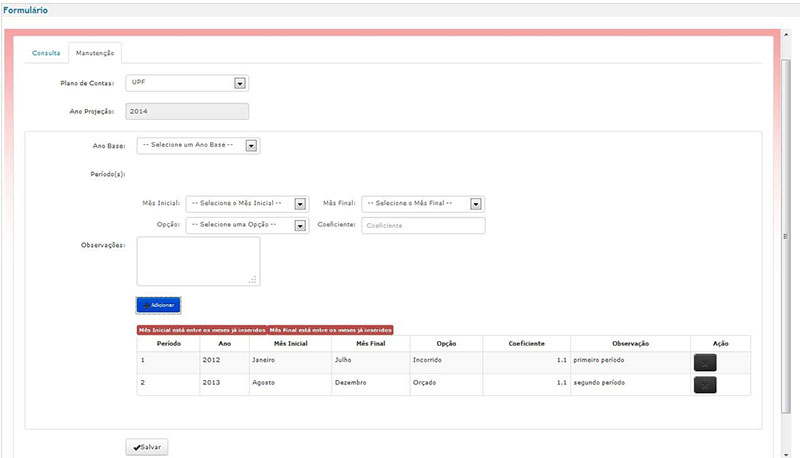Click the Adicionar button
Viewport: 800px width, 458px height.
coord(158,305)
